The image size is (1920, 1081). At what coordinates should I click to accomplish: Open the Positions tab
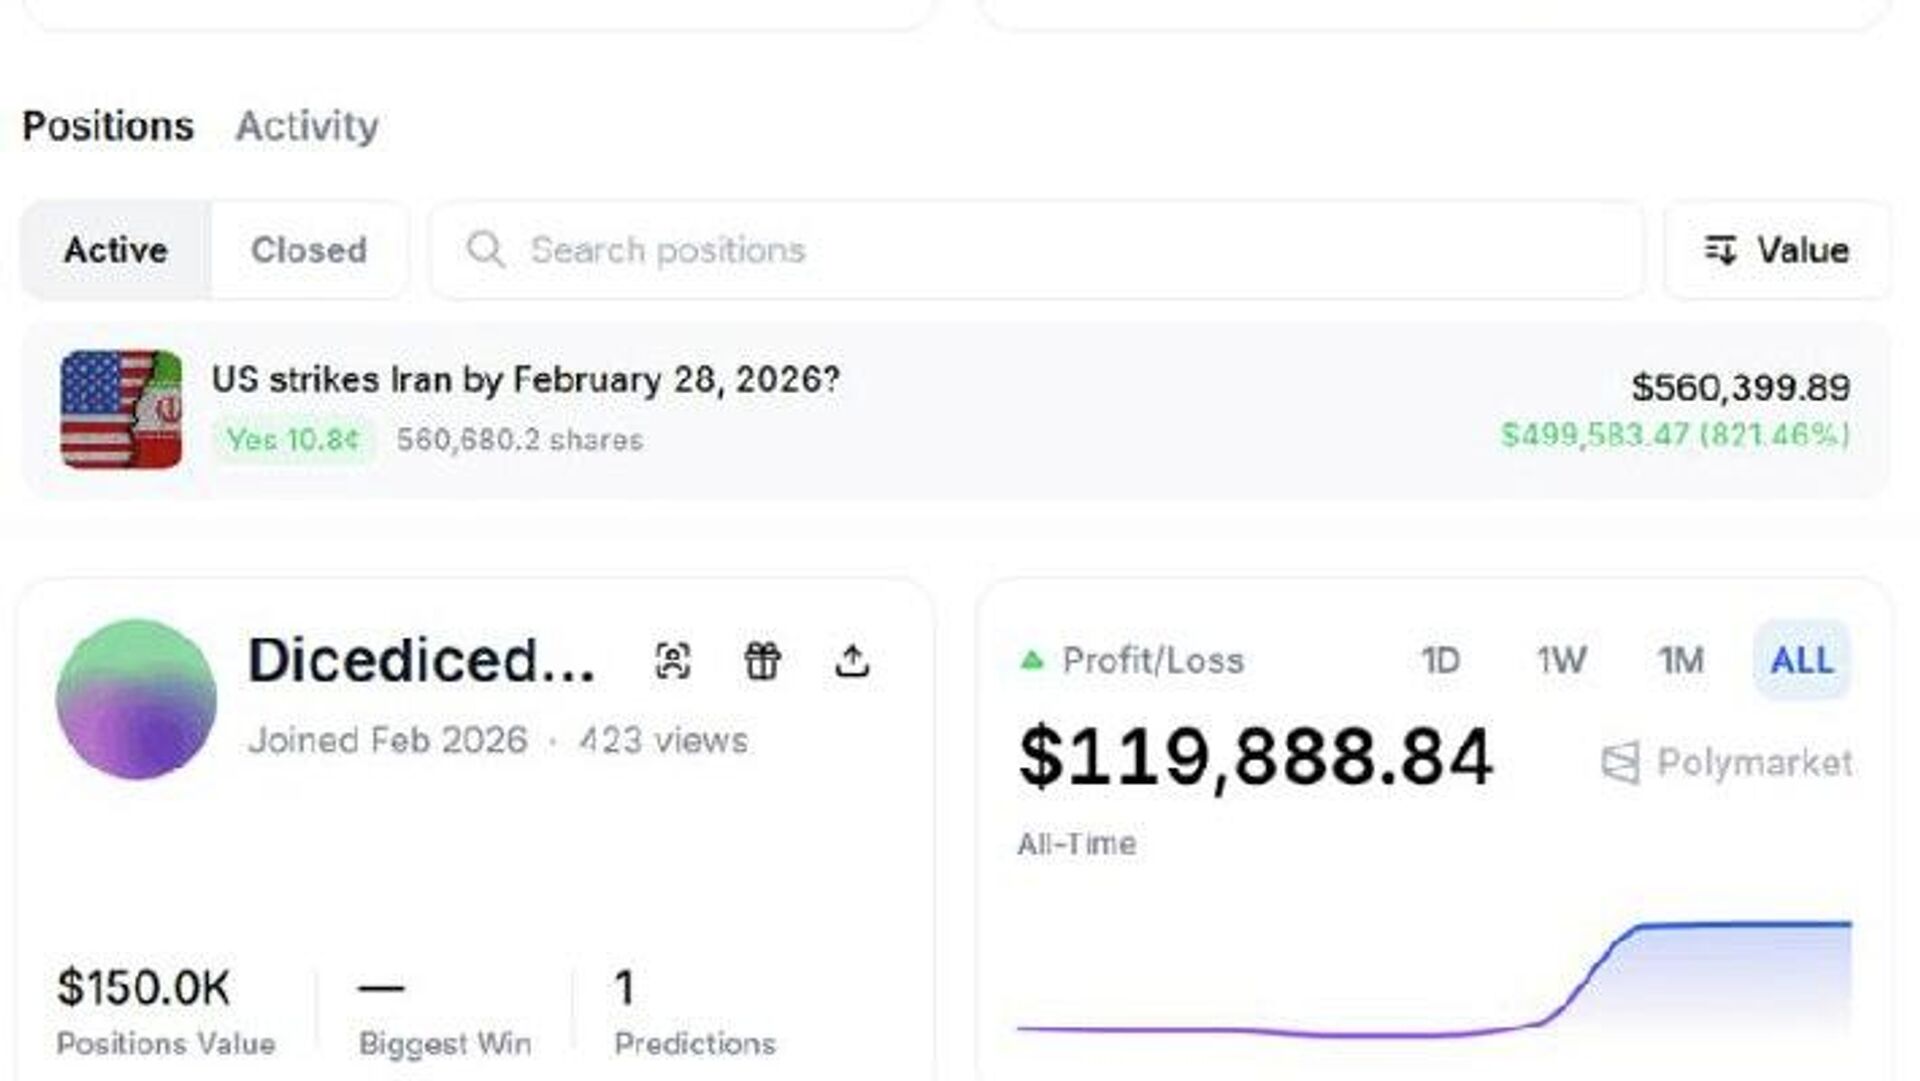tap(108, 126)
